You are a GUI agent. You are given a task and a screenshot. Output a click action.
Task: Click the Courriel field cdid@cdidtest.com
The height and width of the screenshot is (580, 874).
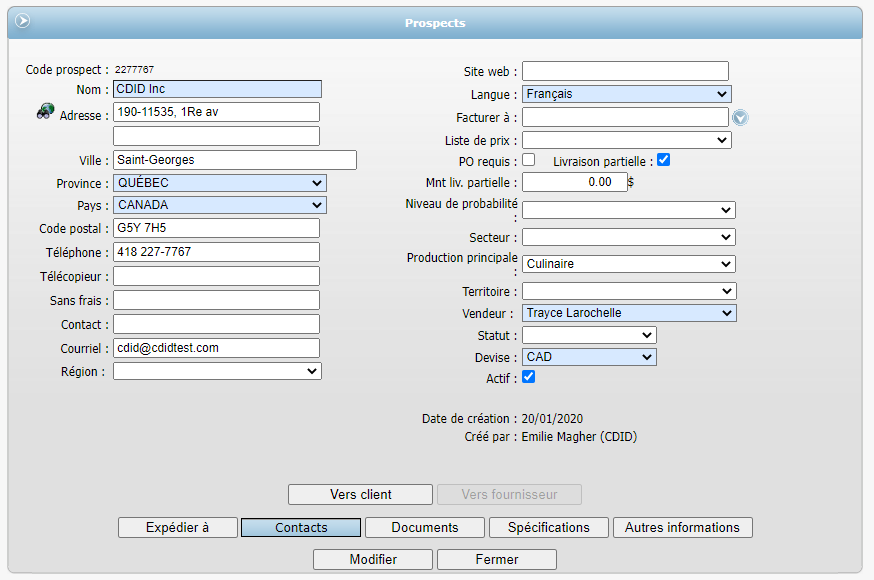pos(216,348)
